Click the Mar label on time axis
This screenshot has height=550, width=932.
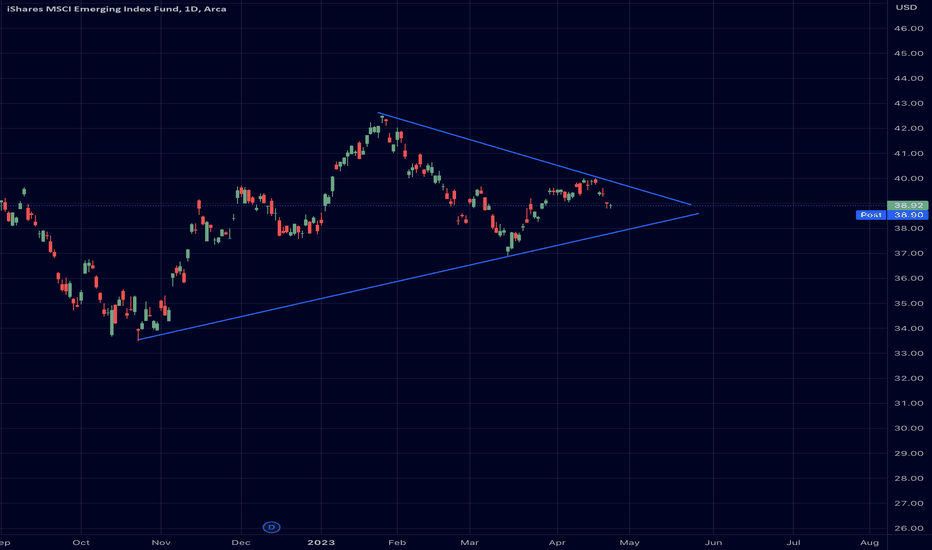(x=470, y=542)
